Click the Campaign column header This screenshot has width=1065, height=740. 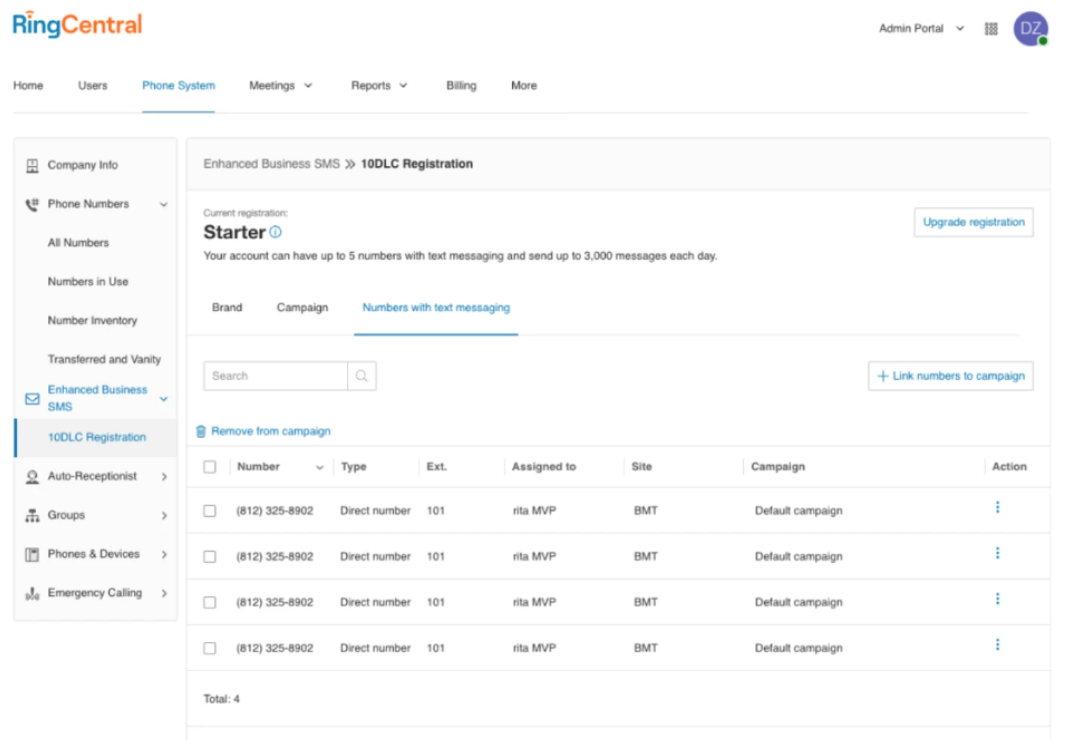pos(778,467)
